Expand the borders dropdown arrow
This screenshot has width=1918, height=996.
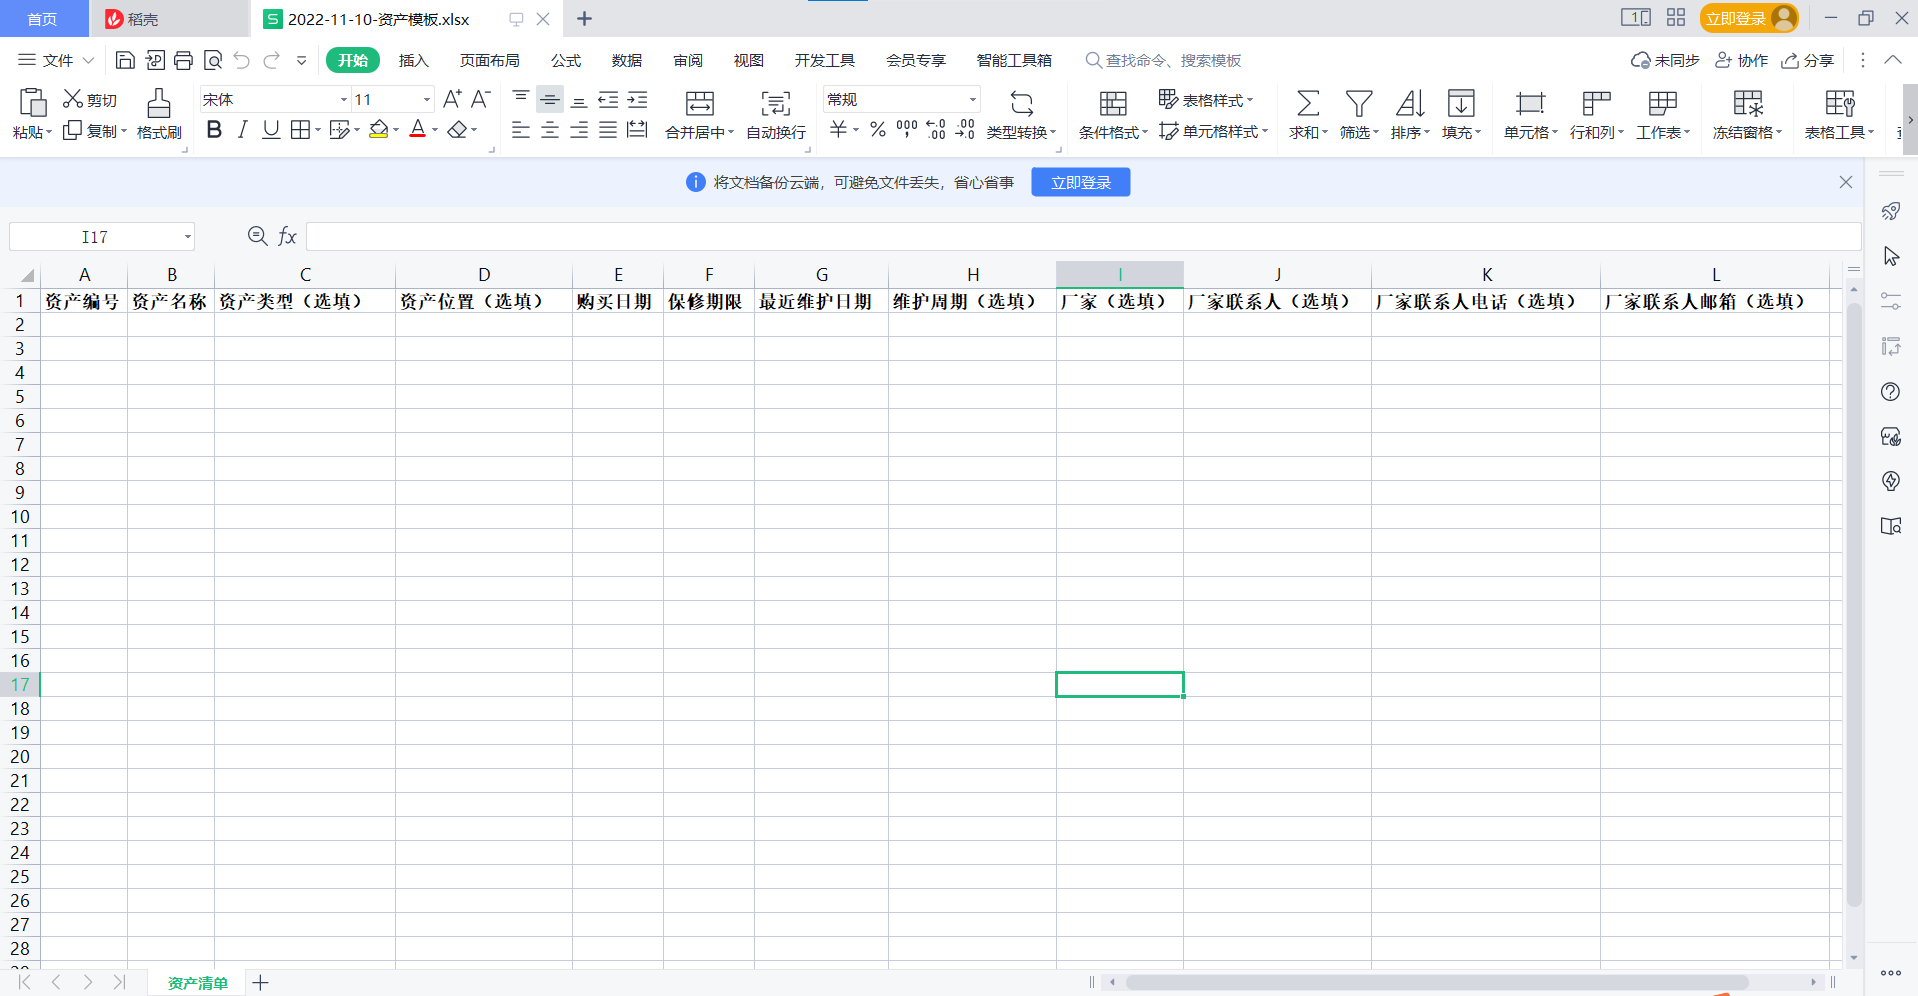(318, 130)
